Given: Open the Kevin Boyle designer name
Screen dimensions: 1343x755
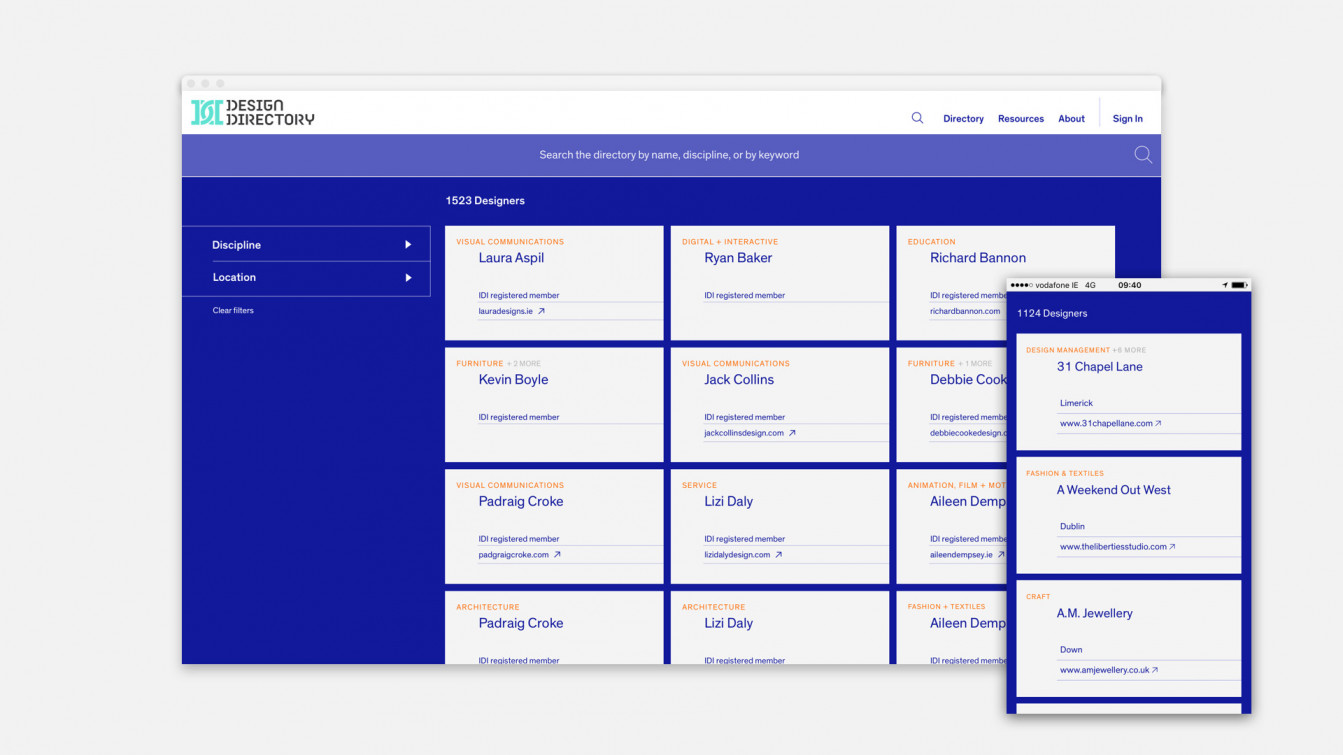Looking at the screenshot, I should [x=513, y=380].
